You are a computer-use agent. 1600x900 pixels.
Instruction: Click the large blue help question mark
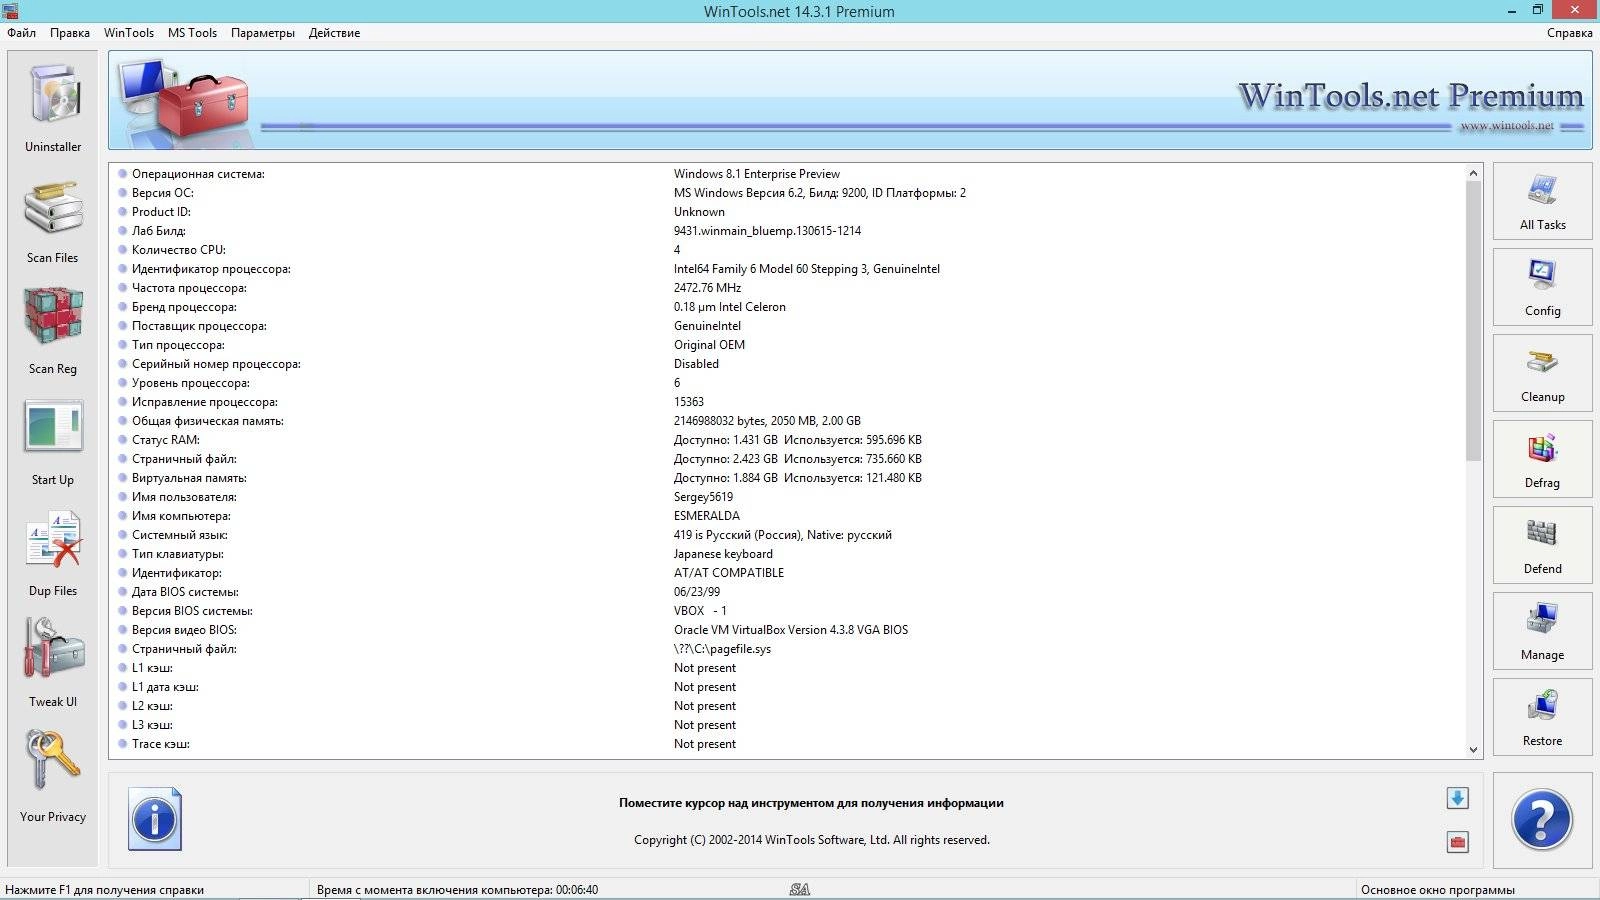[x=1542, y=820]
